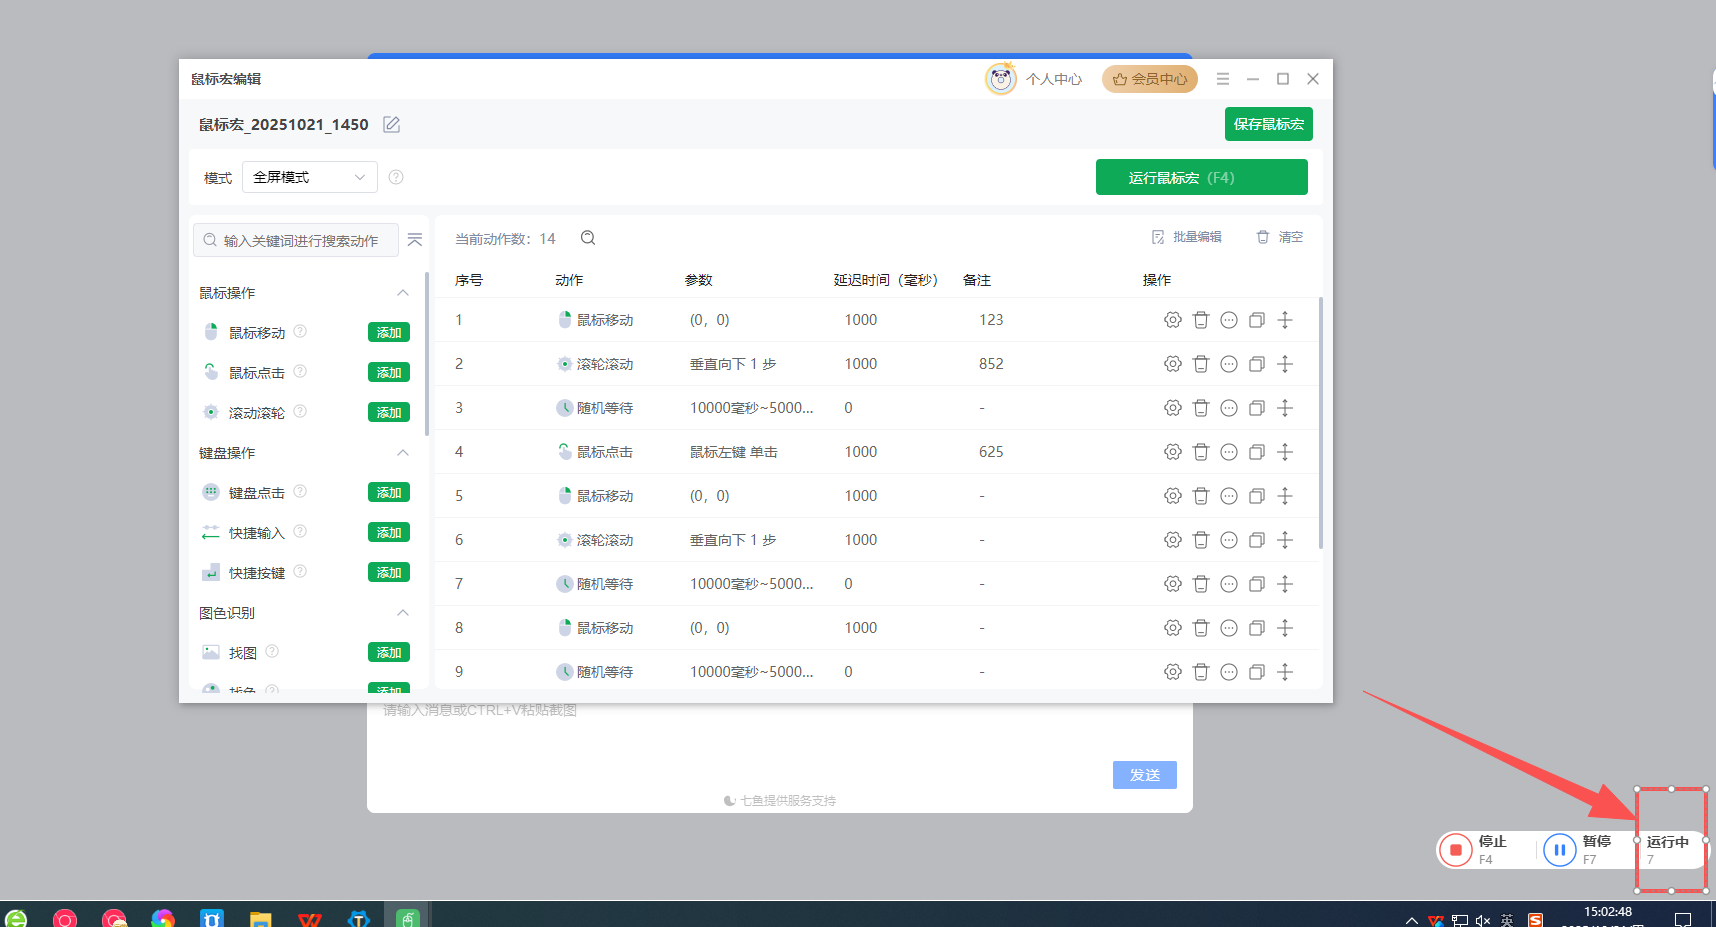This screenshot has width=1716, height=927.
Task: Click the 保存鼠标宏 button
Action: point(1268,124)
